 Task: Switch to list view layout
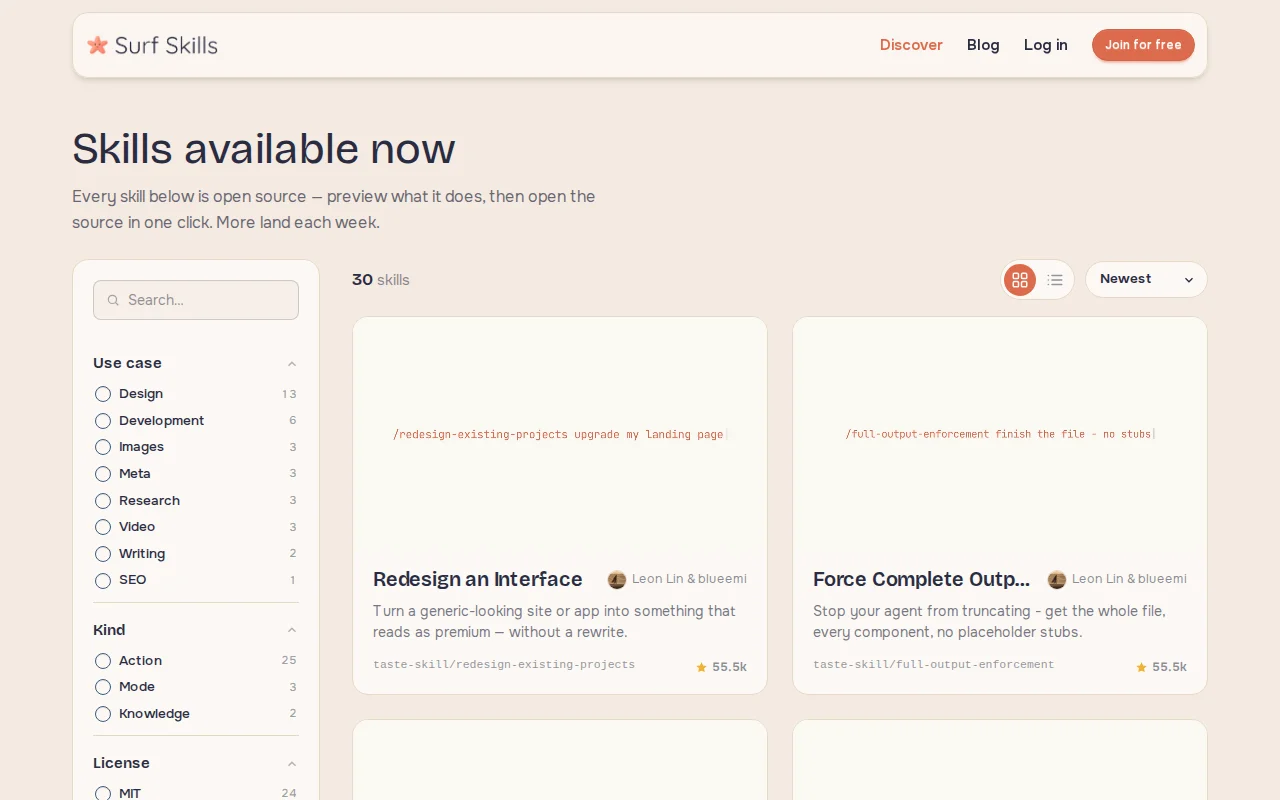[x=1055, y=280]
